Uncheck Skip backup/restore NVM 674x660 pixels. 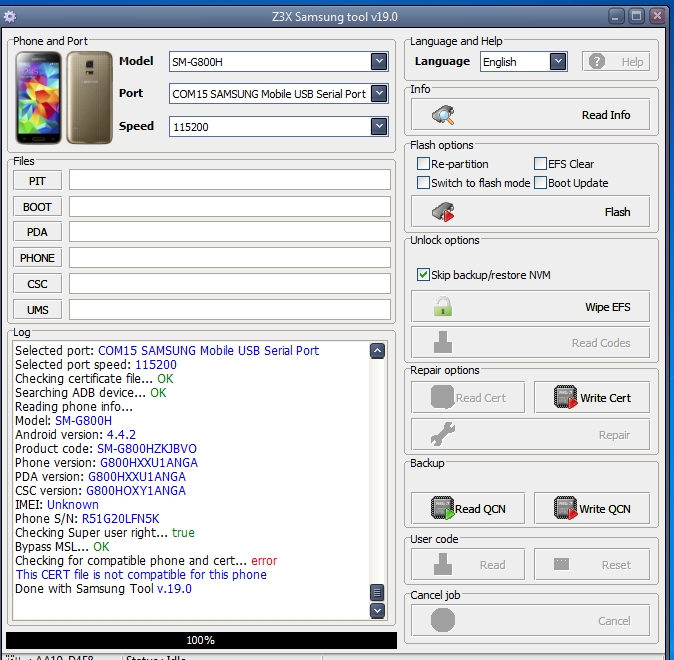pyautogui.click(x=423, y=275)
